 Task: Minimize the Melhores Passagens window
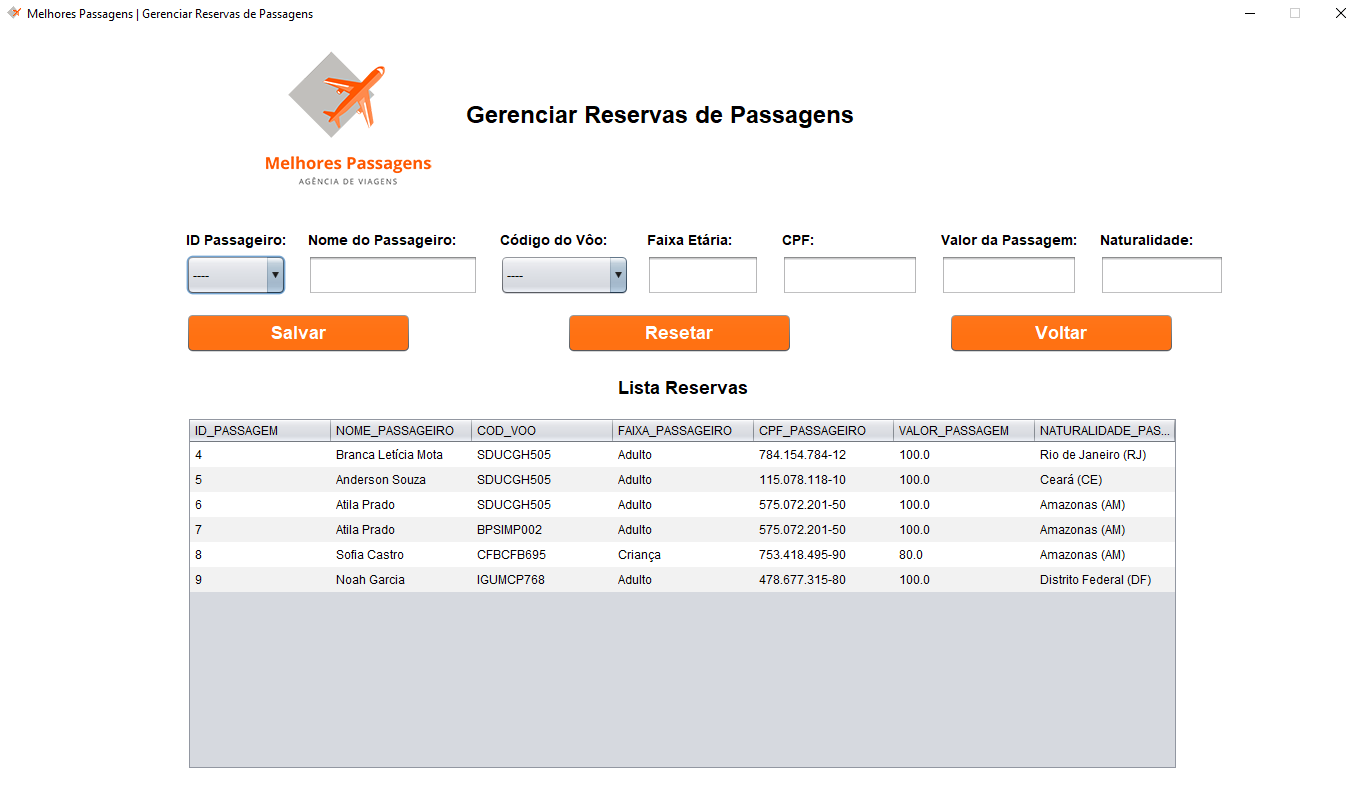point(1250,14)
